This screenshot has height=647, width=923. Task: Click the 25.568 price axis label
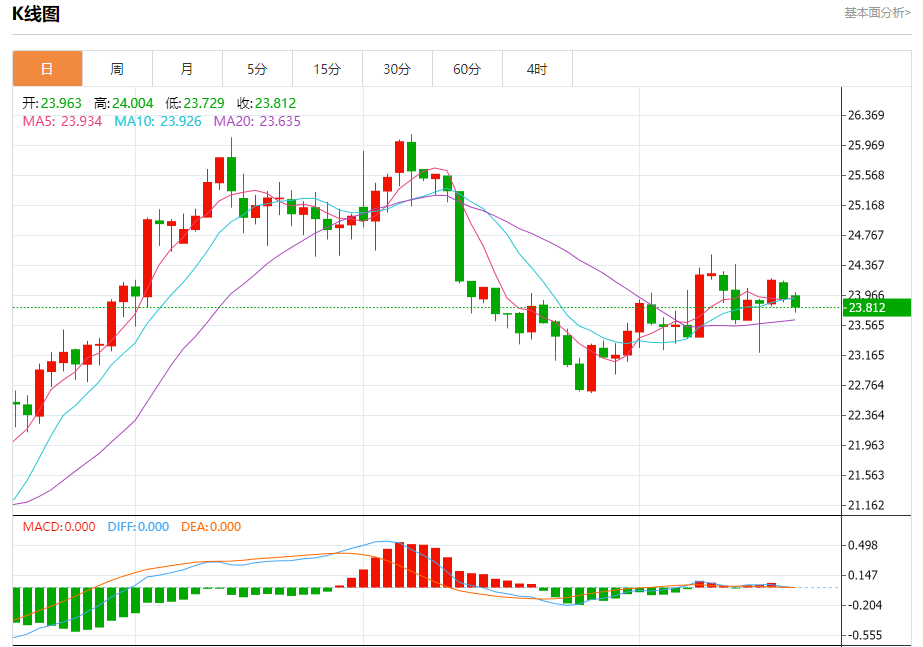click(x=866, y=175)
